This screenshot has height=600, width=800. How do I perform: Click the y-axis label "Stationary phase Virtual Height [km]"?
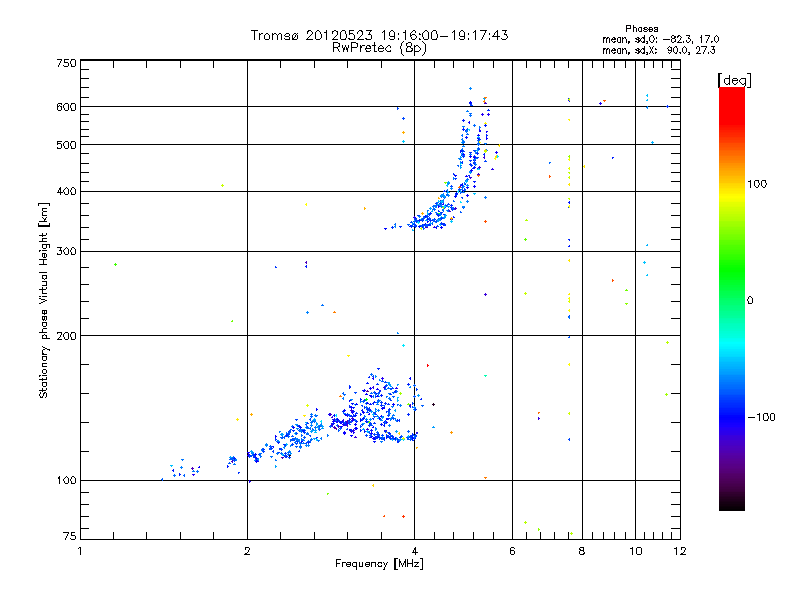click(x=43, y=300)
